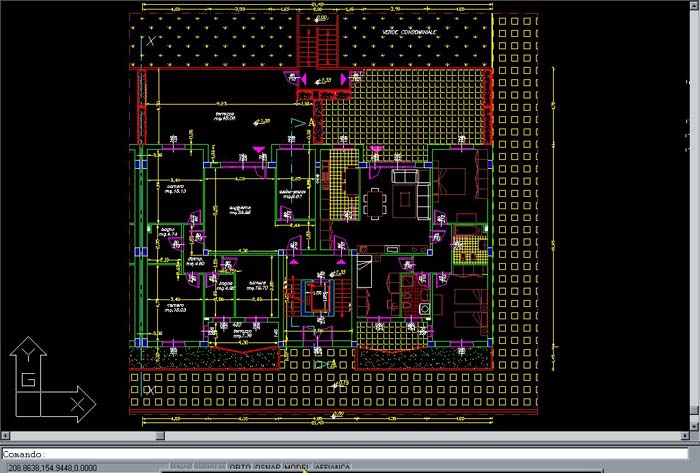Select the section marker A arrow symbol

298,122
